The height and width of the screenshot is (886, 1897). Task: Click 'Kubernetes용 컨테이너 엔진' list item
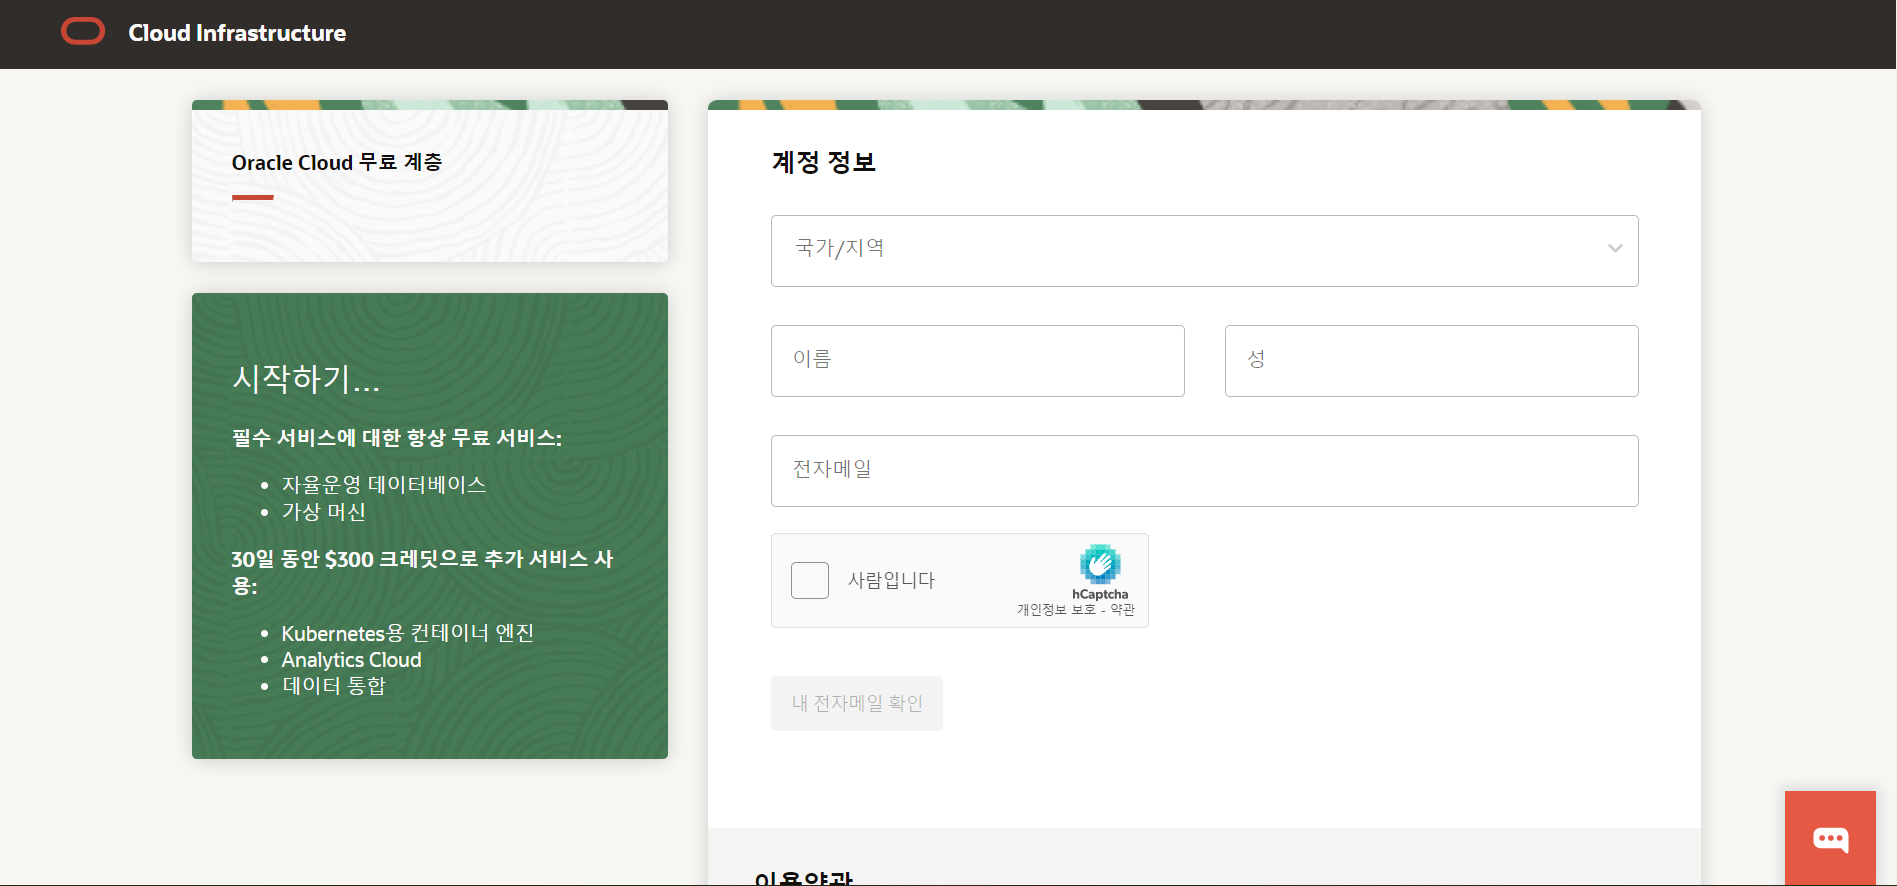coord(408,633)
